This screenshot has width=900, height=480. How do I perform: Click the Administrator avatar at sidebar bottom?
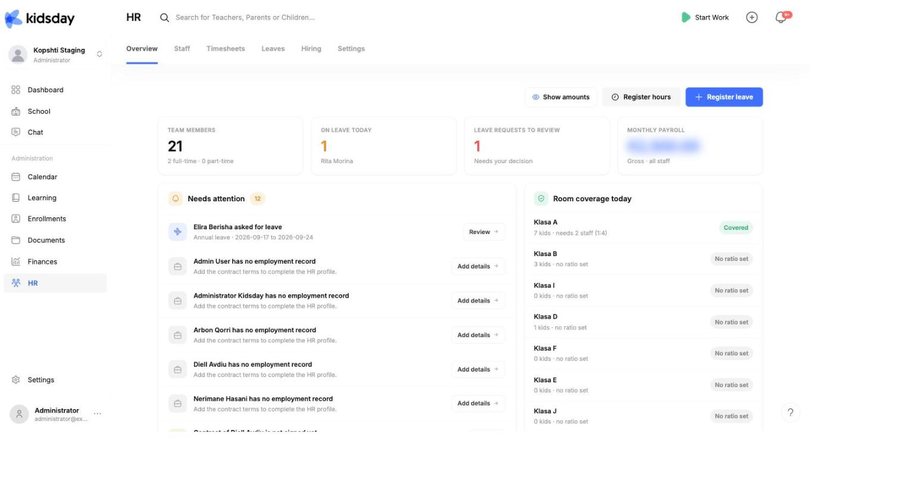(19, 414)
